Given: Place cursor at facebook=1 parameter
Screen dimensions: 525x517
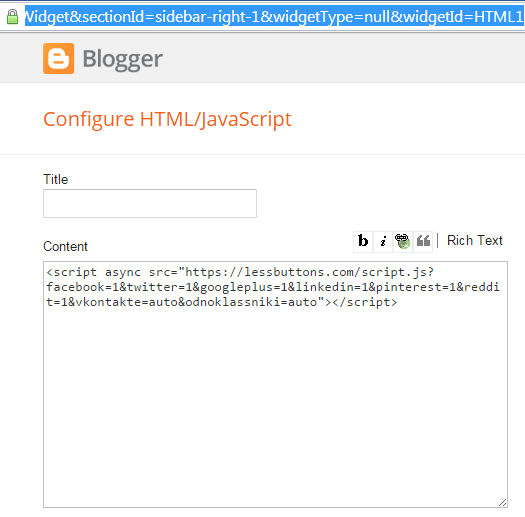Looking at the screenshot, I should tap(83, 287).
